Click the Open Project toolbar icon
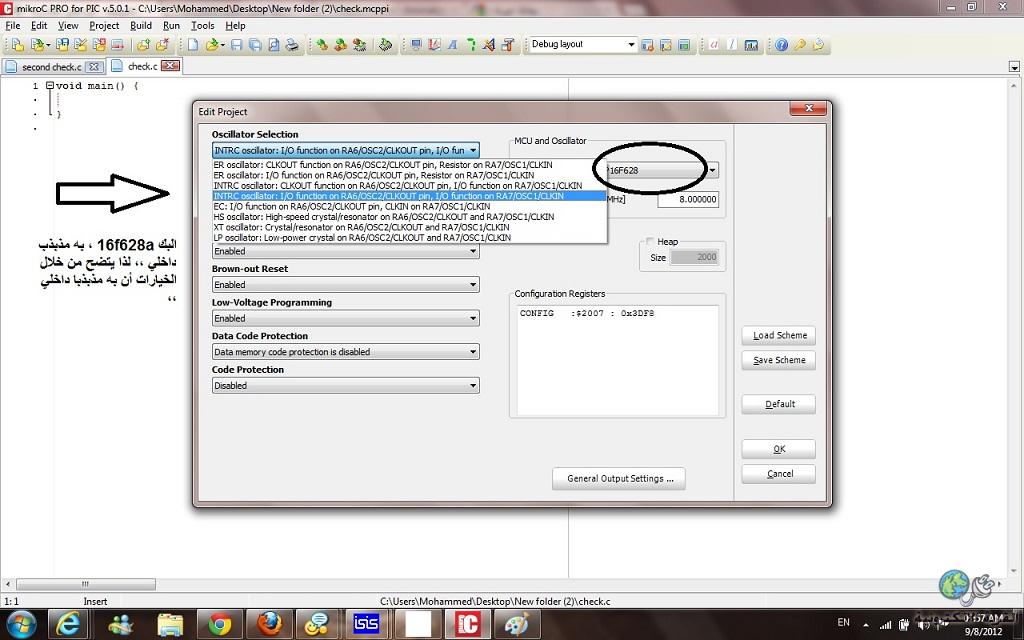The width and height of the screenshot is (1024, 640). click(38, 44)
